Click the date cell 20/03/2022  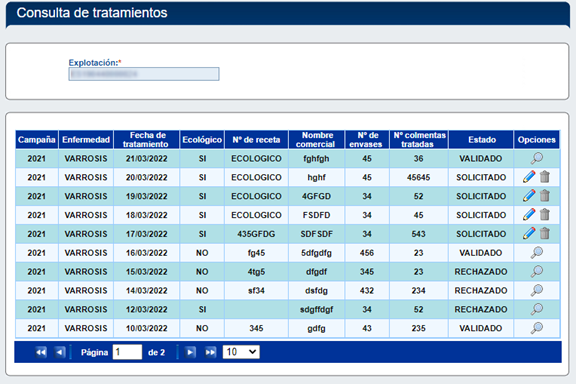(147, 177)
